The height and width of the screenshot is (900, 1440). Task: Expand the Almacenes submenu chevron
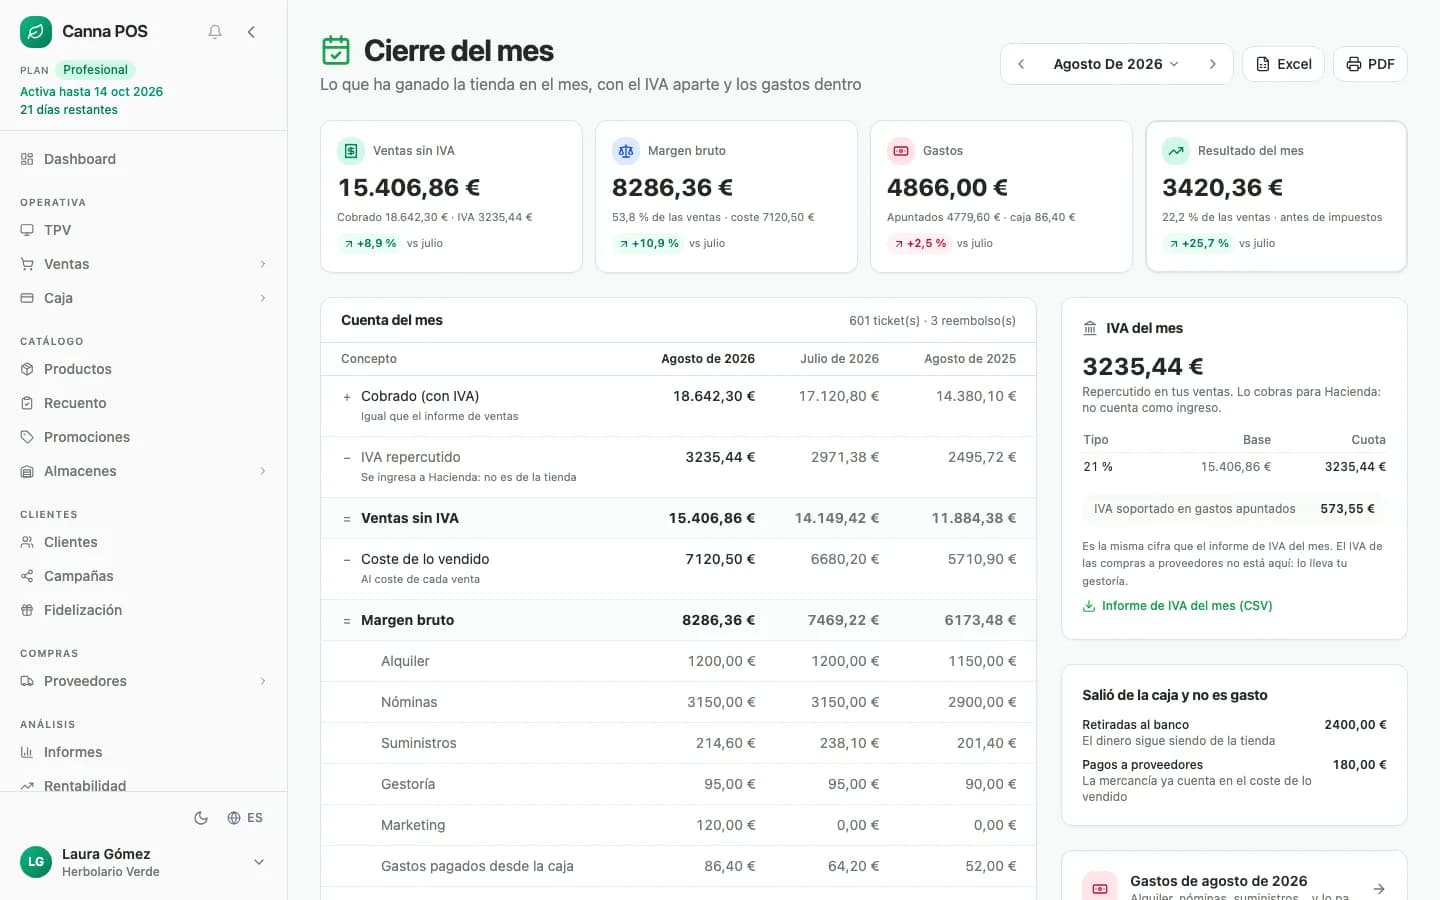263,471
